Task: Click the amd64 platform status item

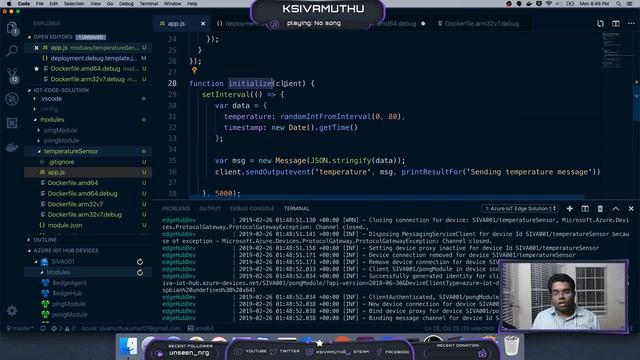Action: (201, 328)
